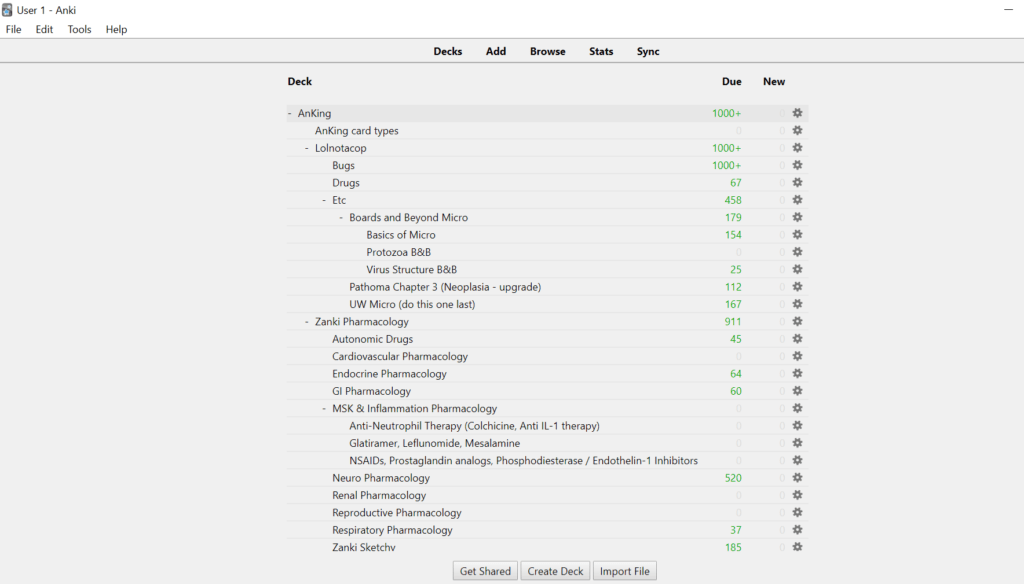Click the Import File button
Screen dimensions: 1024x584
tap(625, 571)
